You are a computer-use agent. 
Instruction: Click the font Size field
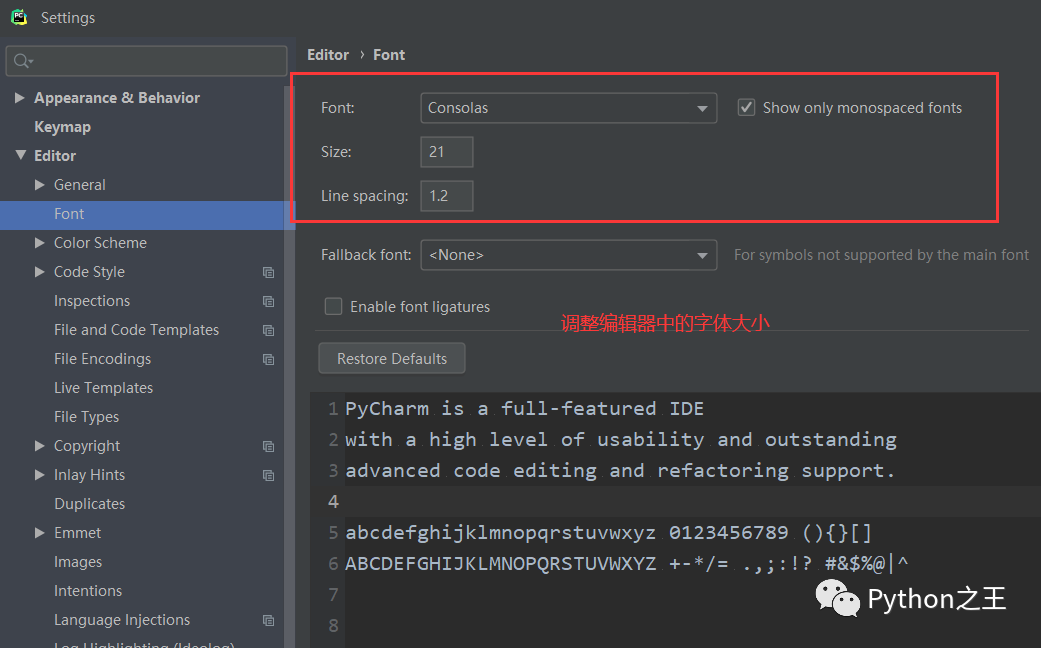click(447, 152)
